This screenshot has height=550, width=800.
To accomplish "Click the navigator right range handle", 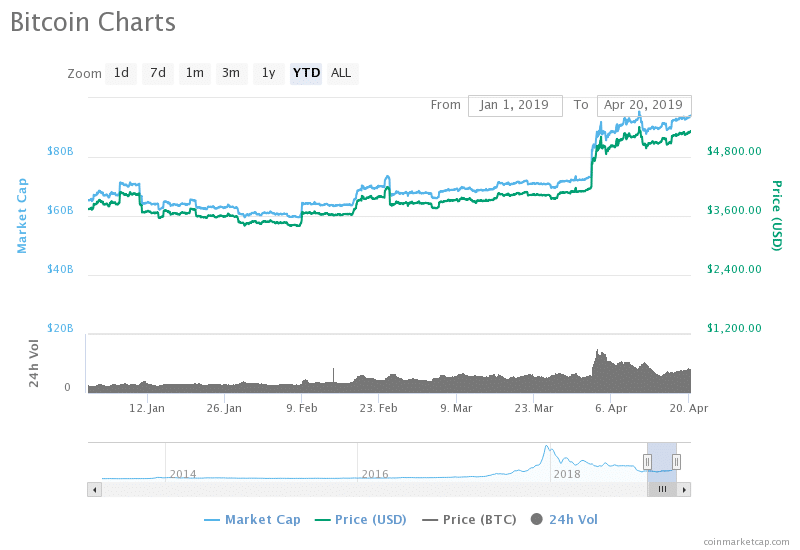I will [676, 462].
